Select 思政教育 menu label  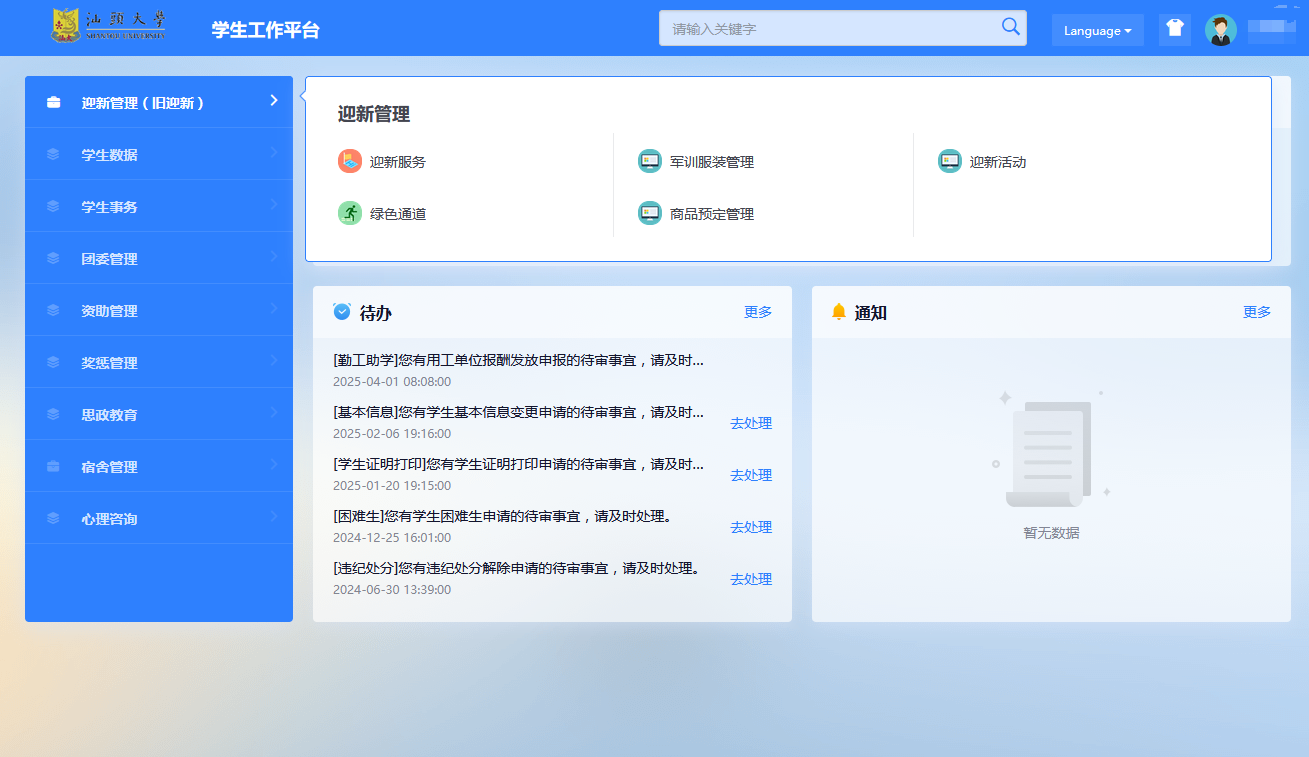(x=109, y=415)
